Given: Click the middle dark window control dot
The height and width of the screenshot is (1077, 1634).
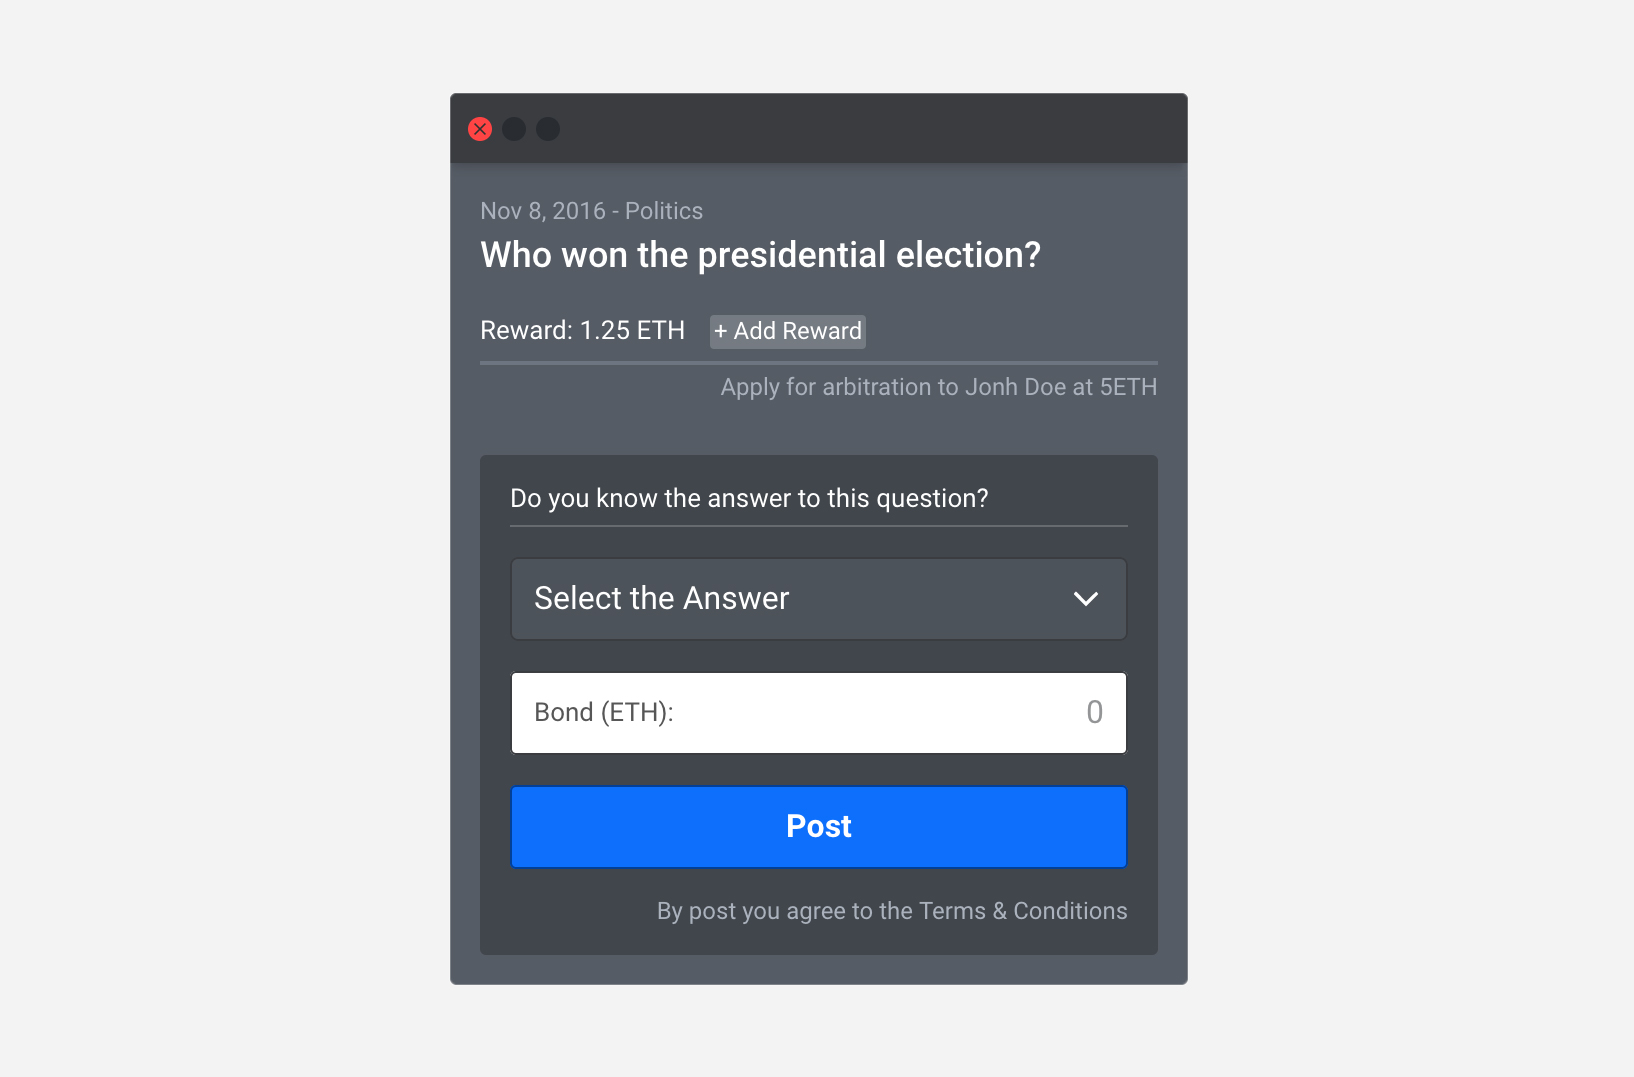Looking at the screenshot, I should pos(514,129).
